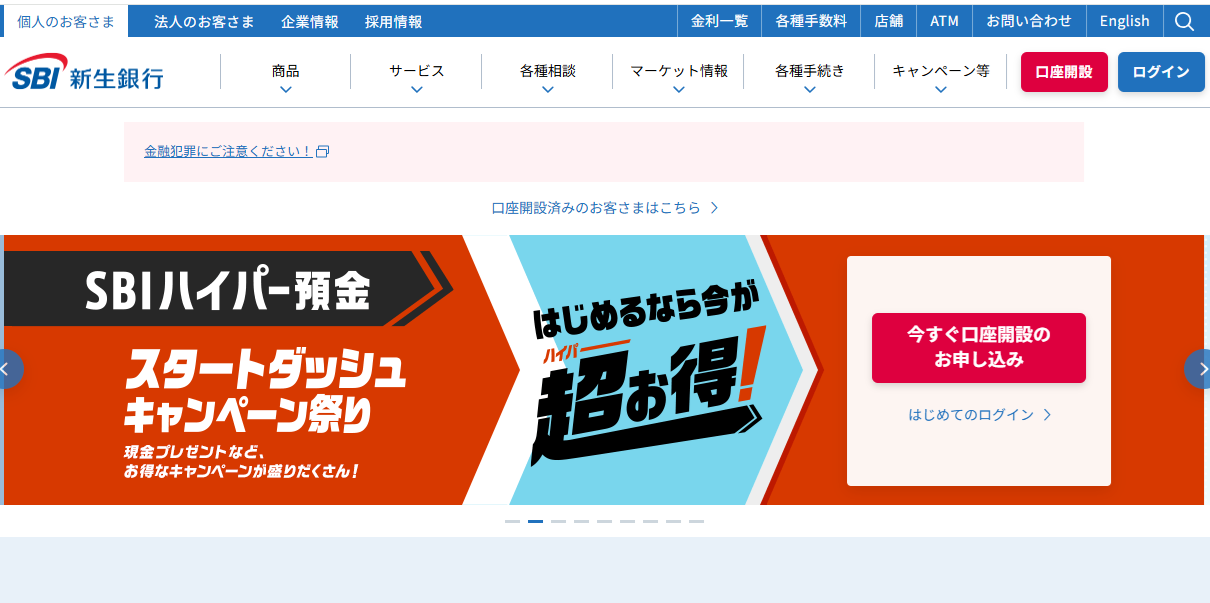Select the ATM locator menu item
1210x603 pixels.
944,20
